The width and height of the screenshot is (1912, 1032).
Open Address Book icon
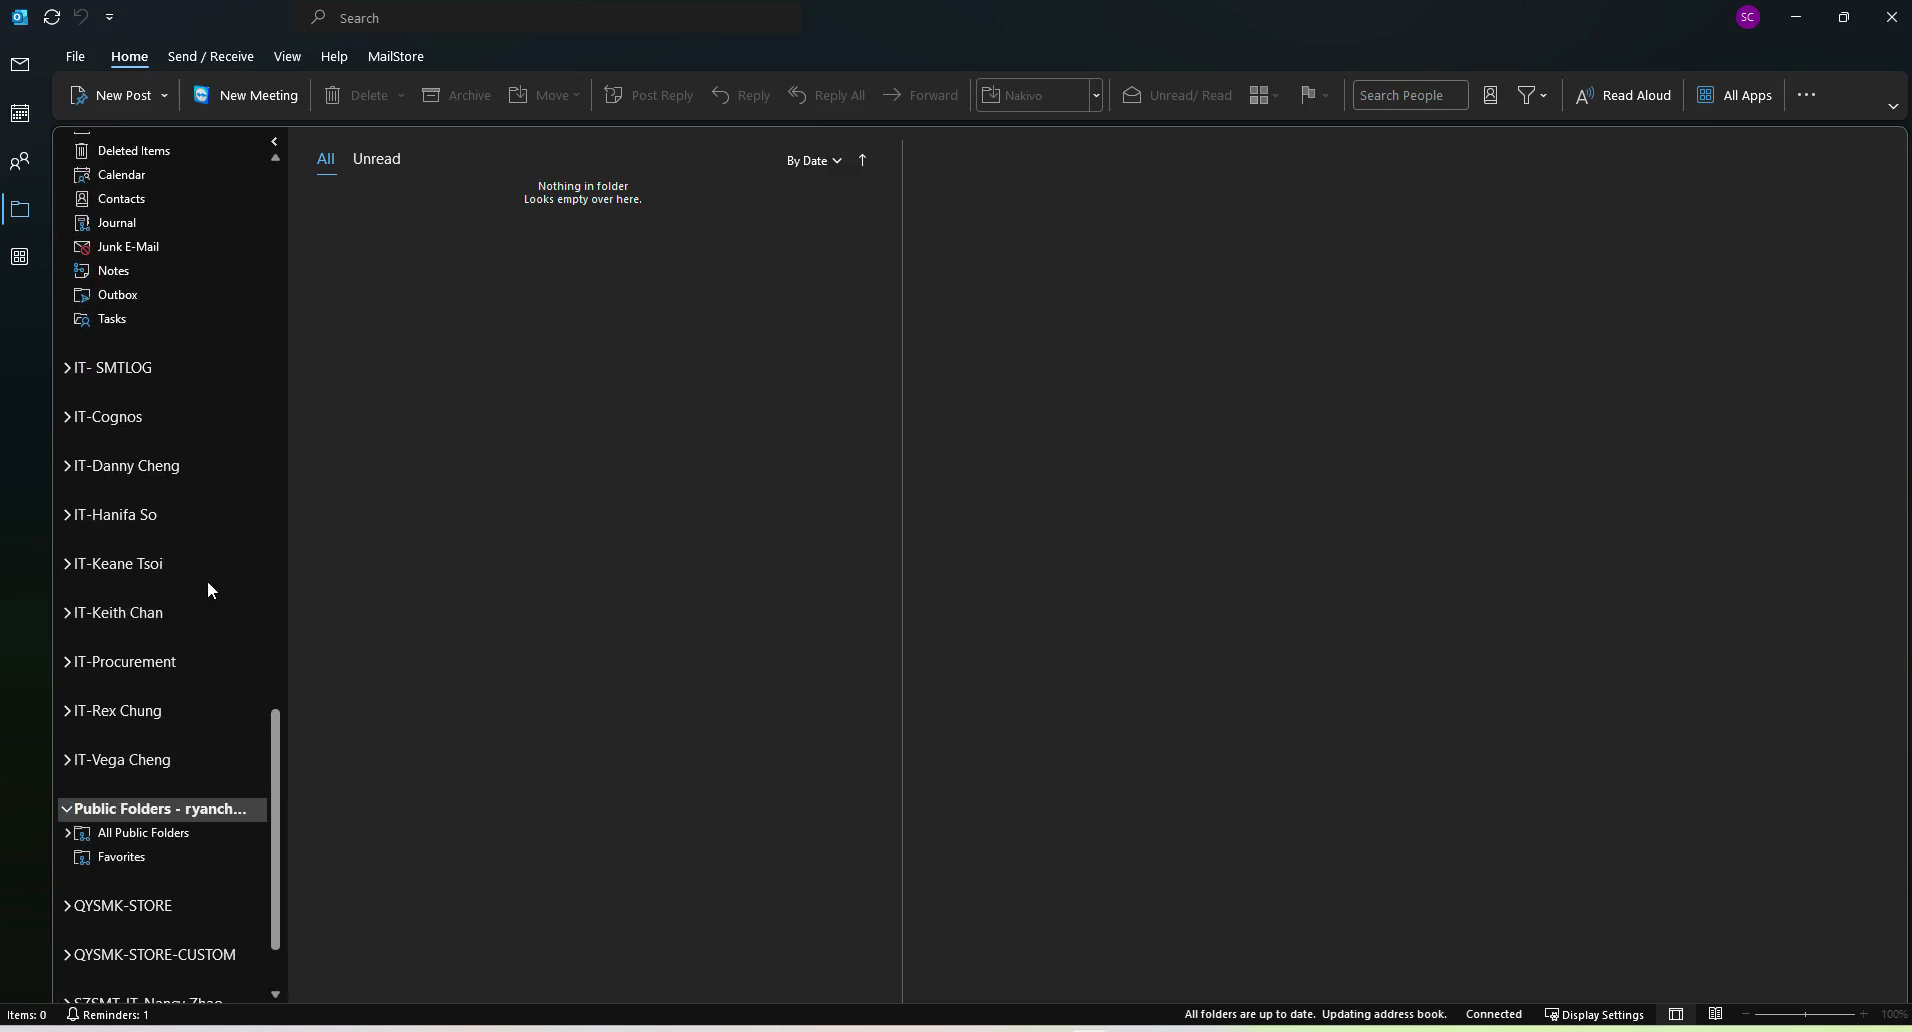(1490, 95)
